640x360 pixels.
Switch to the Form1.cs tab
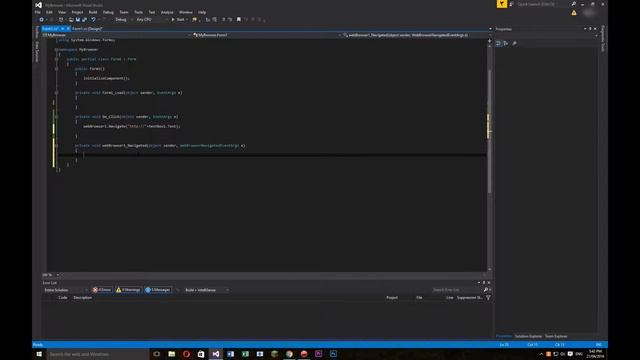[50, 29]
